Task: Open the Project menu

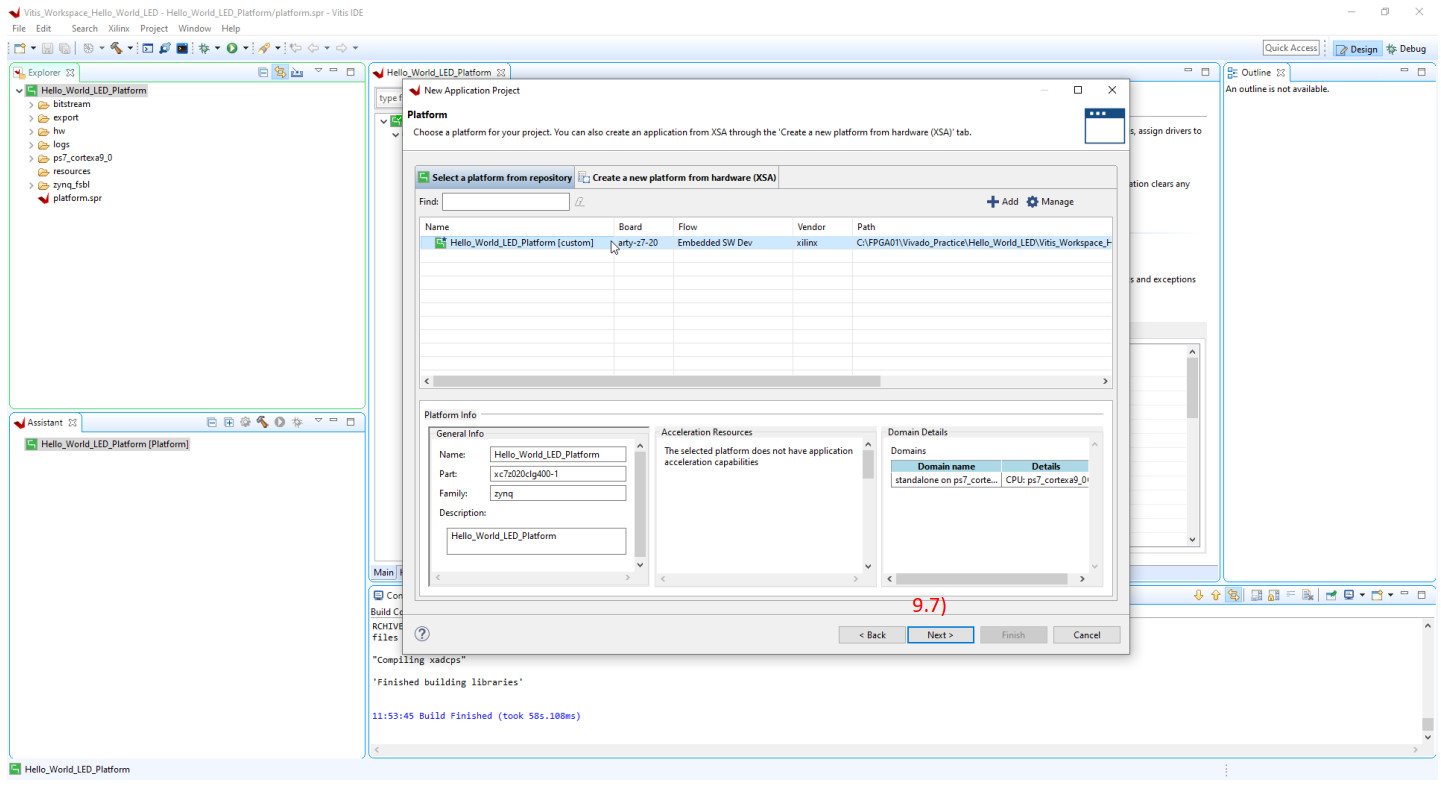Action: [154, 29]
